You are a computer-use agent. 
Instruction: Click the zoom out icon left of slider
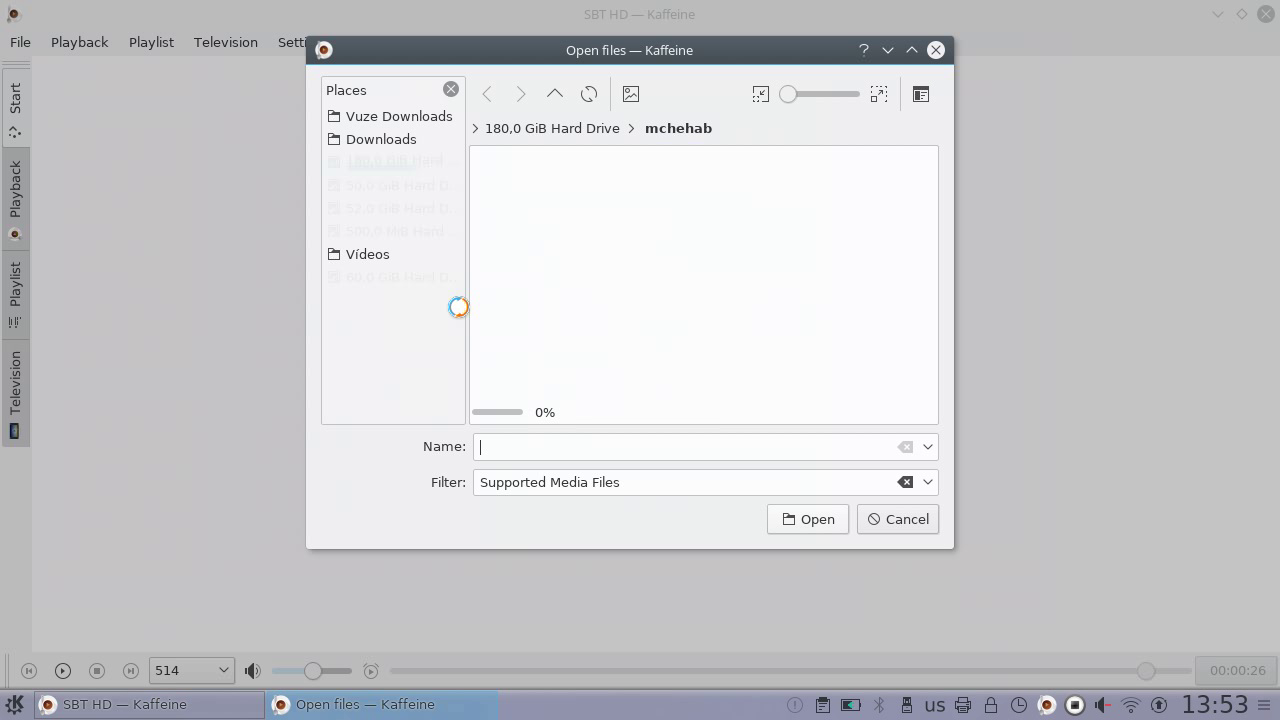coord(761,94)
